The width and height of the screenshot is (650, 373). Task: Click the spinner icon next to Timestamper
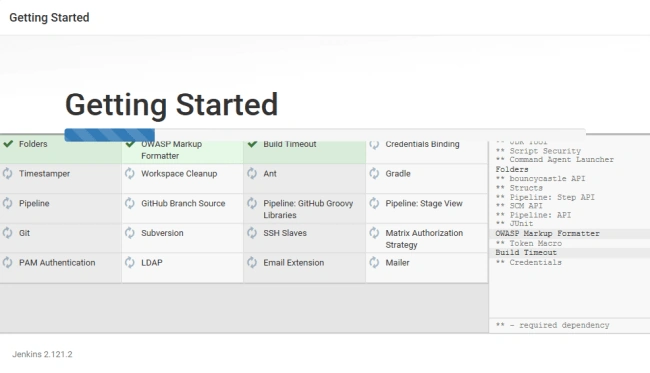coord(7,173)
